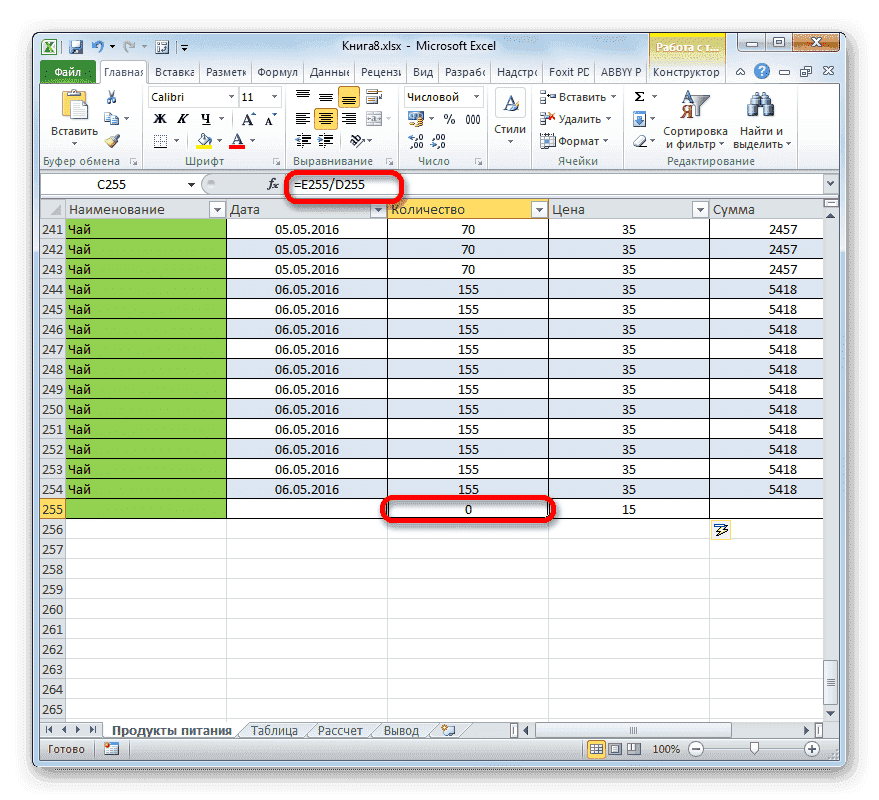The image size is (879, 800).
Task: Switch to the Вставка ribbon tab
Action: pyautogui.click(x=174, y=71)
